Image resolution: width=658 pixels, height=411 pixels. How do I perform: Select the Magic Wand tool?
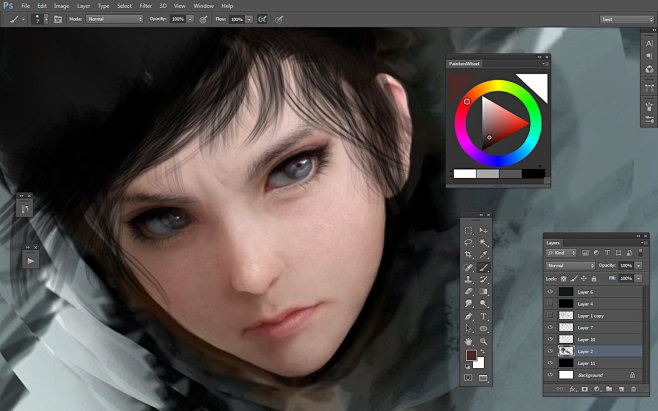click(x=483, y=243)
